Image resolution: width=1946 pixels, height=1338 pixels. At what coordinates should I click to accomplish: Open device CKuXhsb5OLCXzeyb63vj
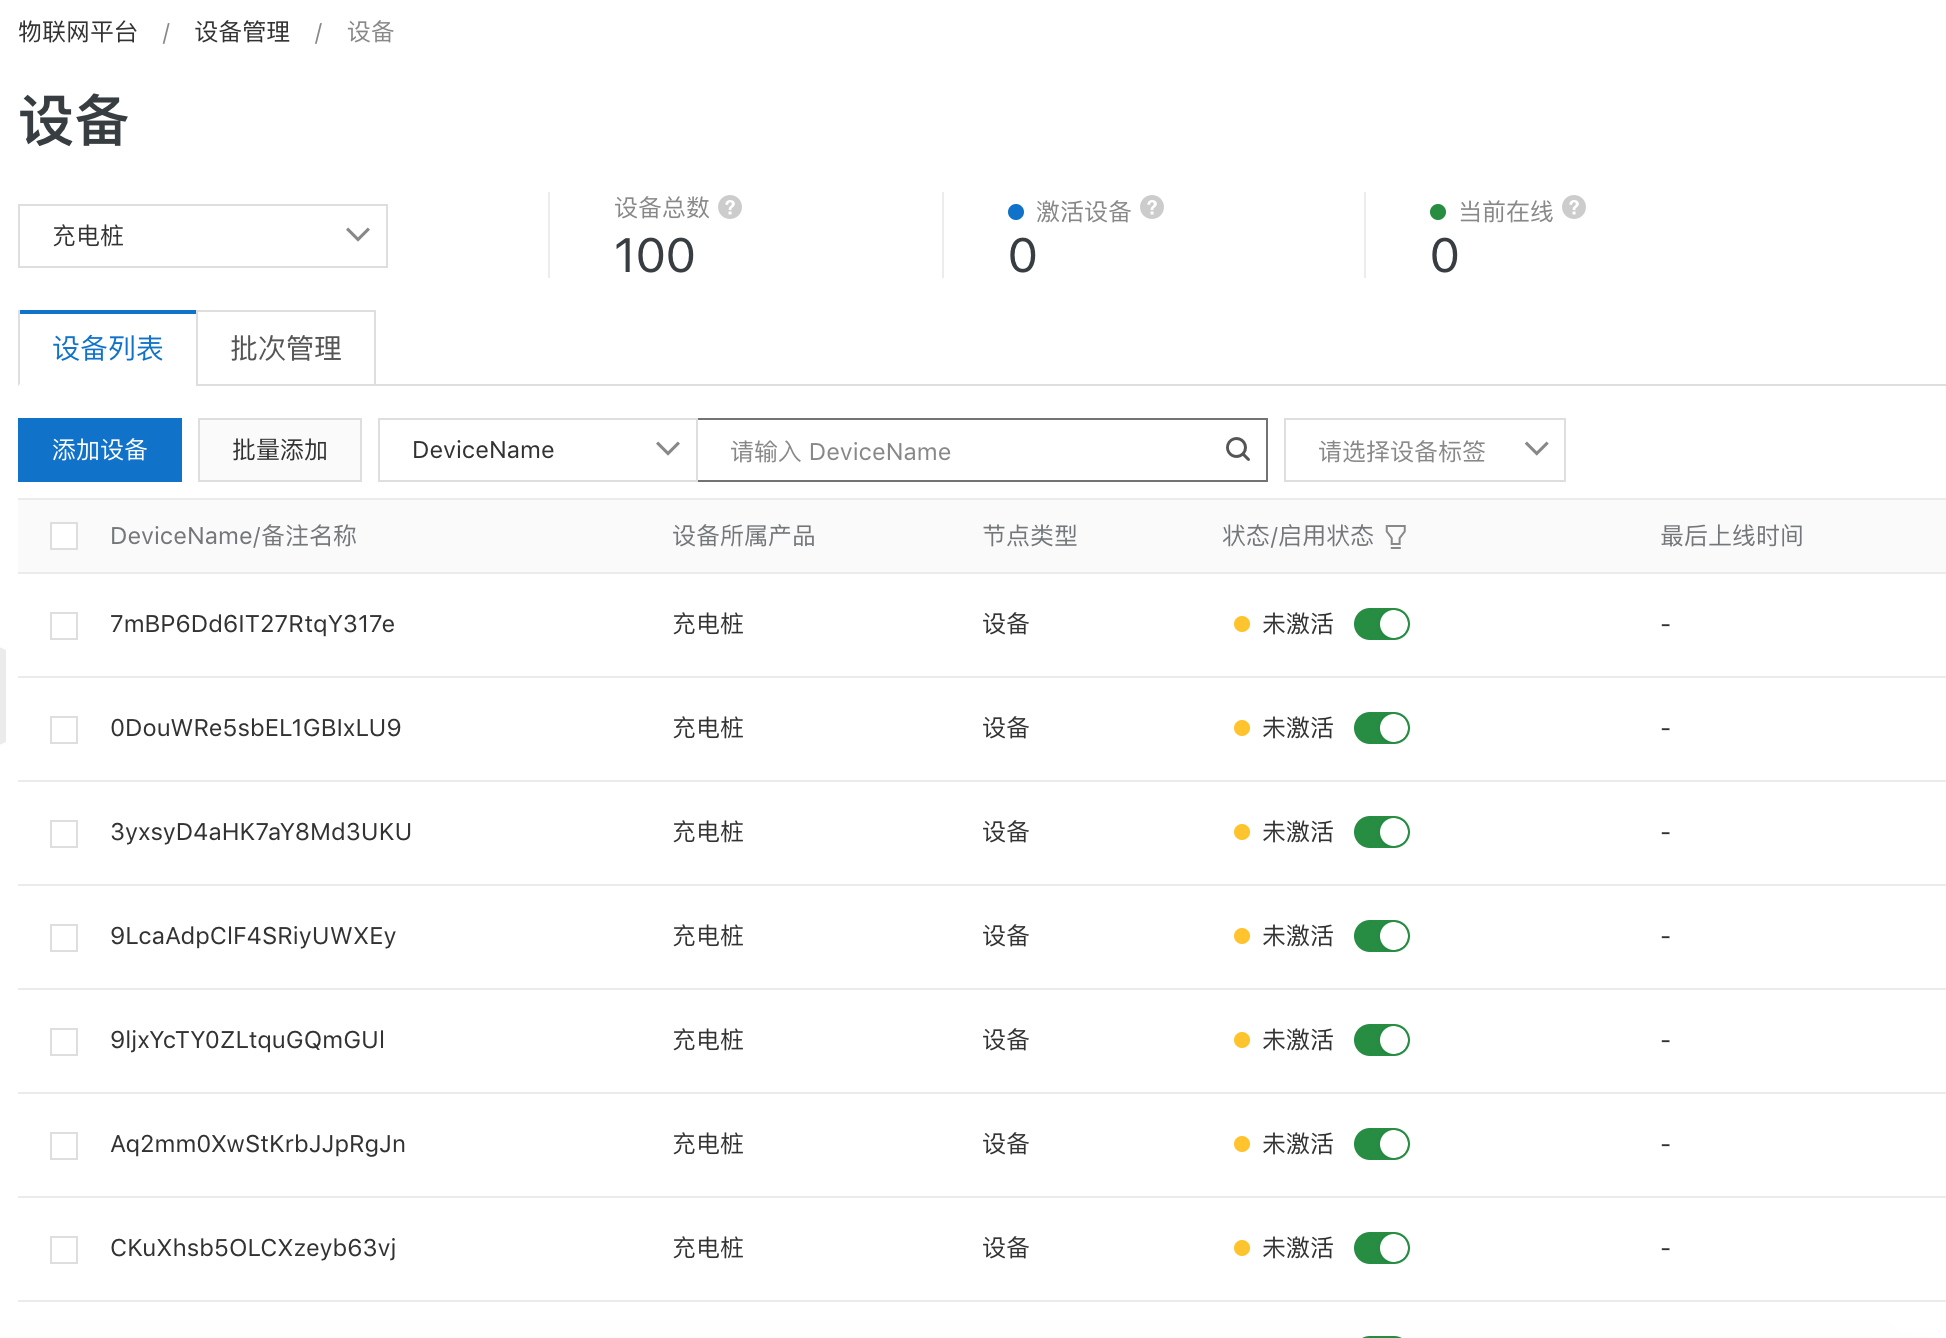click(x=253, y=1248)
